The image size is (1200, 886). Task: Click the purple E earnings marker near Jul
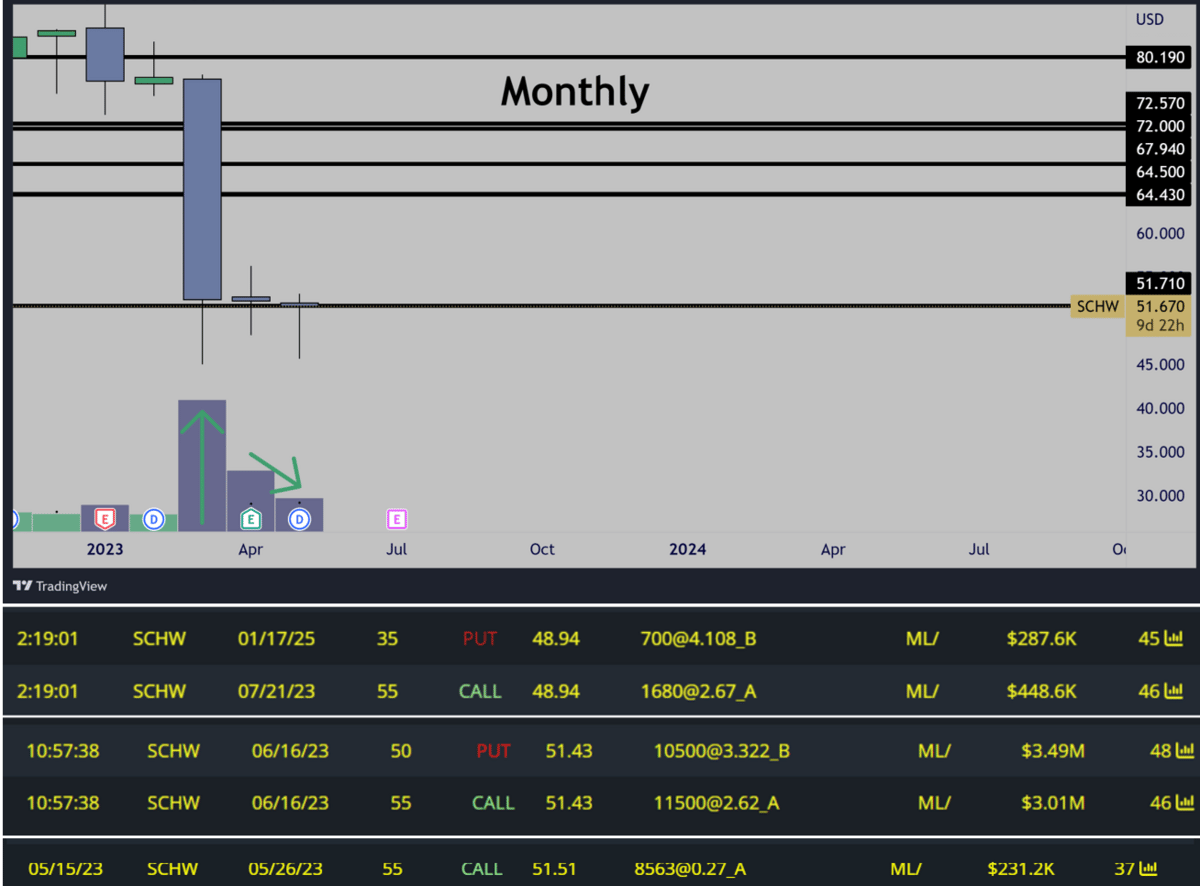pos(397,519)
